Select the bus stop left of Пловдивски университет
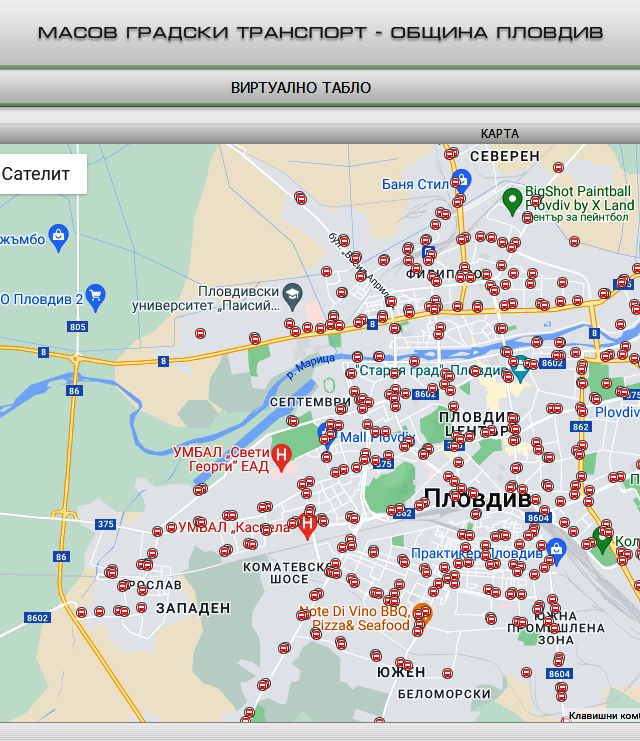Screen dimensions: 640x741 click(200, 334)
